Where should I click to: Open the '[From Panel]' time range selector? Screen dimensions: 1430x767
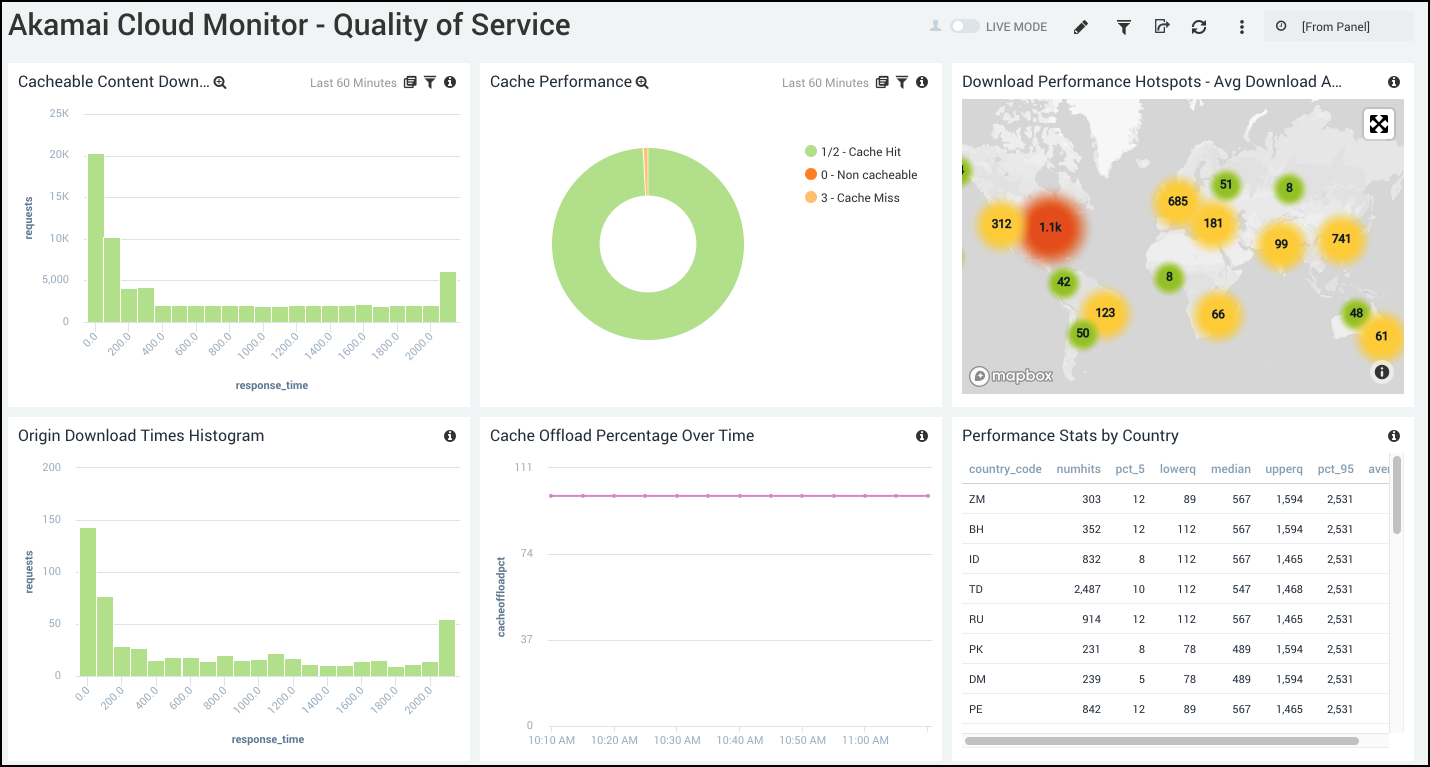(1338, 26)
